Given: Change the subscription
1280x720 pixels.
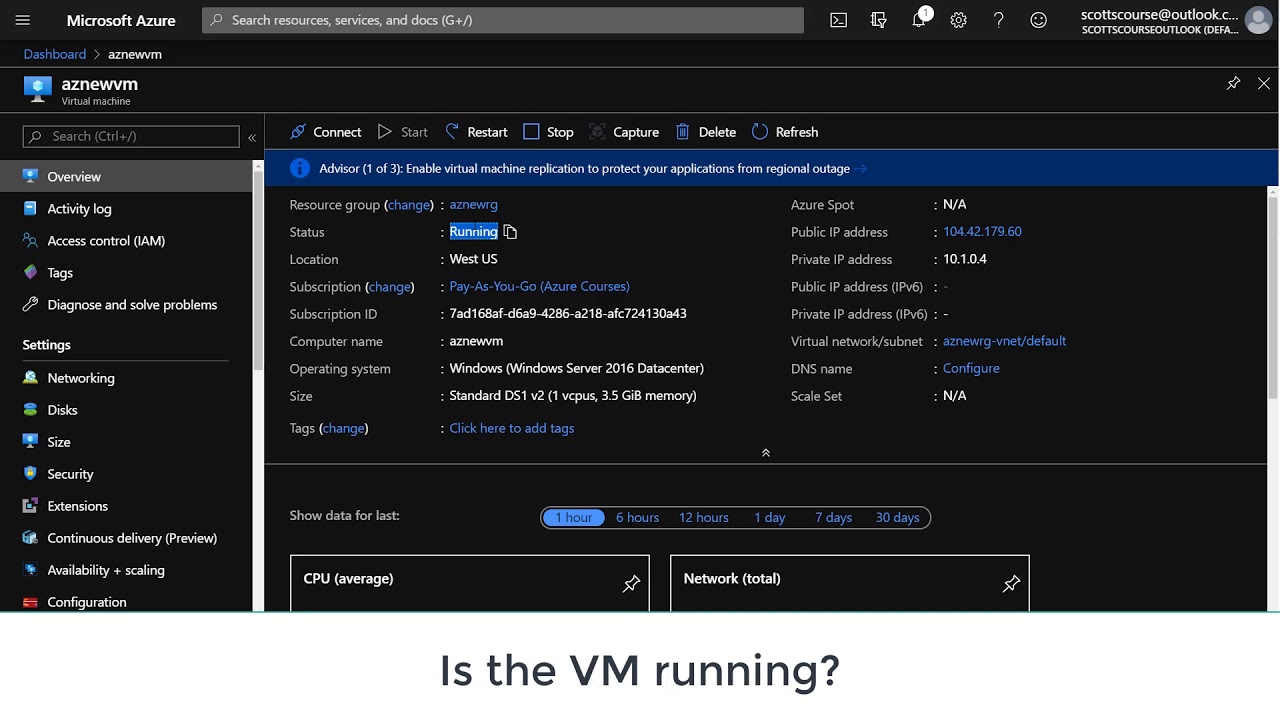Looking at the screenshot, I should [390, 287].
